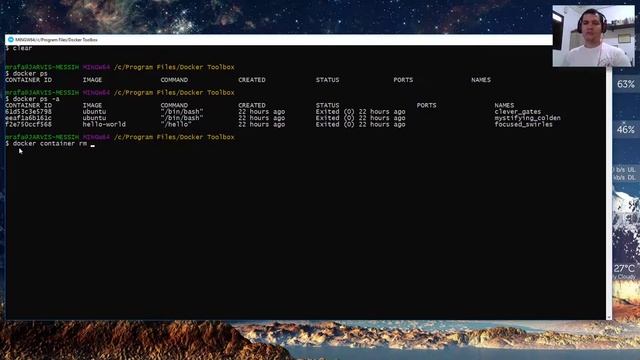
Task: Click the mystifying_colden container name
Action: tap(527, 118)
